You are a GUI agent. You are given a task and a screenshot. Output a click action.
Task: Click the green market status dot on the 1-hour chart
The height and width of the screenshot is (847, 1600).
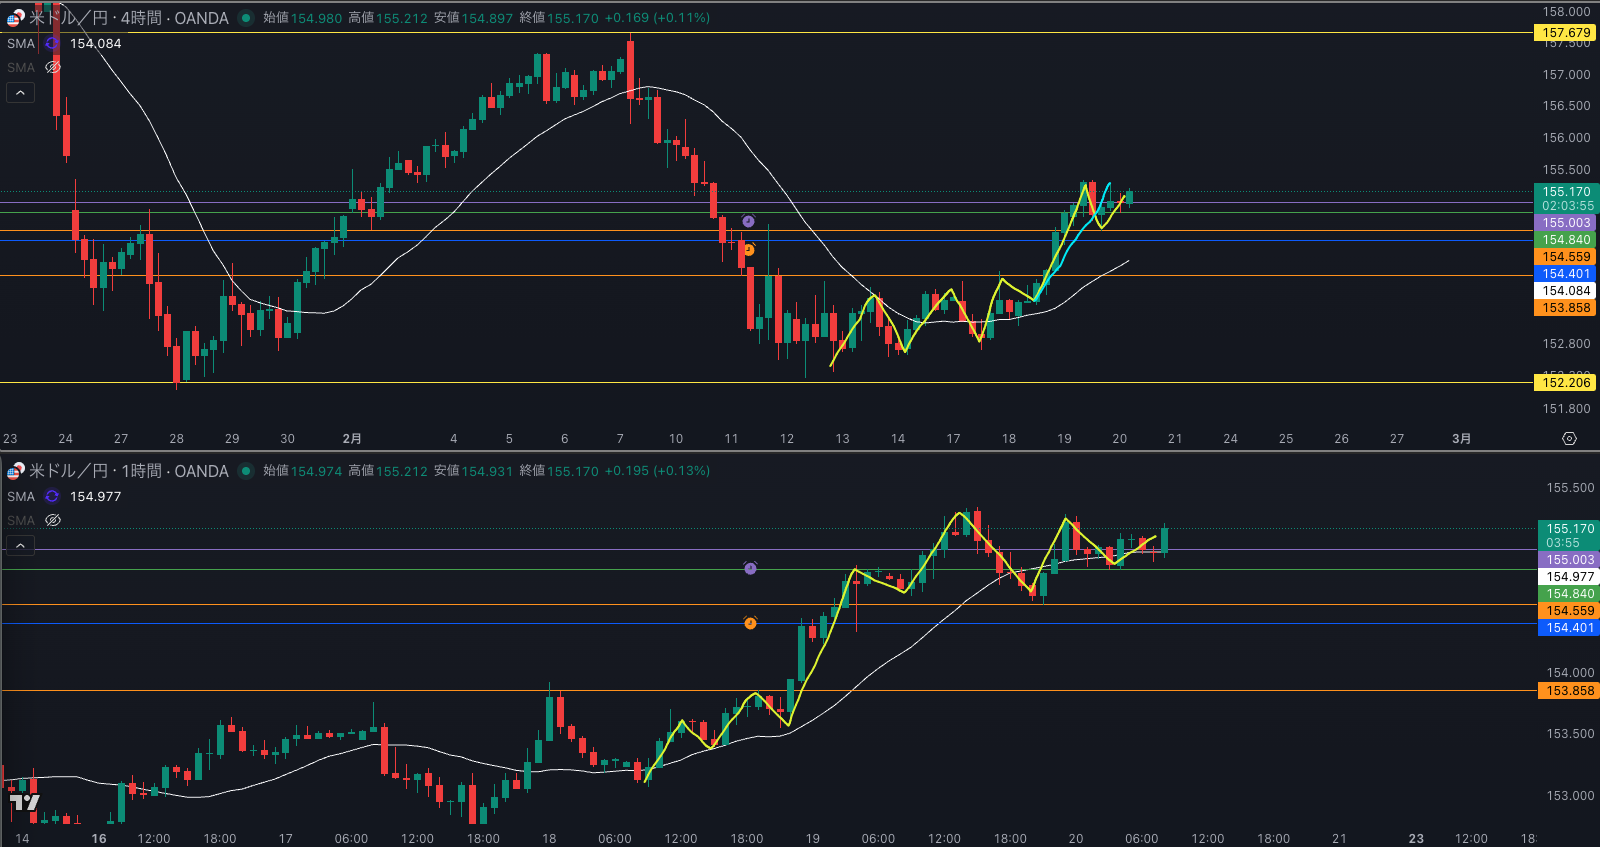246,471
